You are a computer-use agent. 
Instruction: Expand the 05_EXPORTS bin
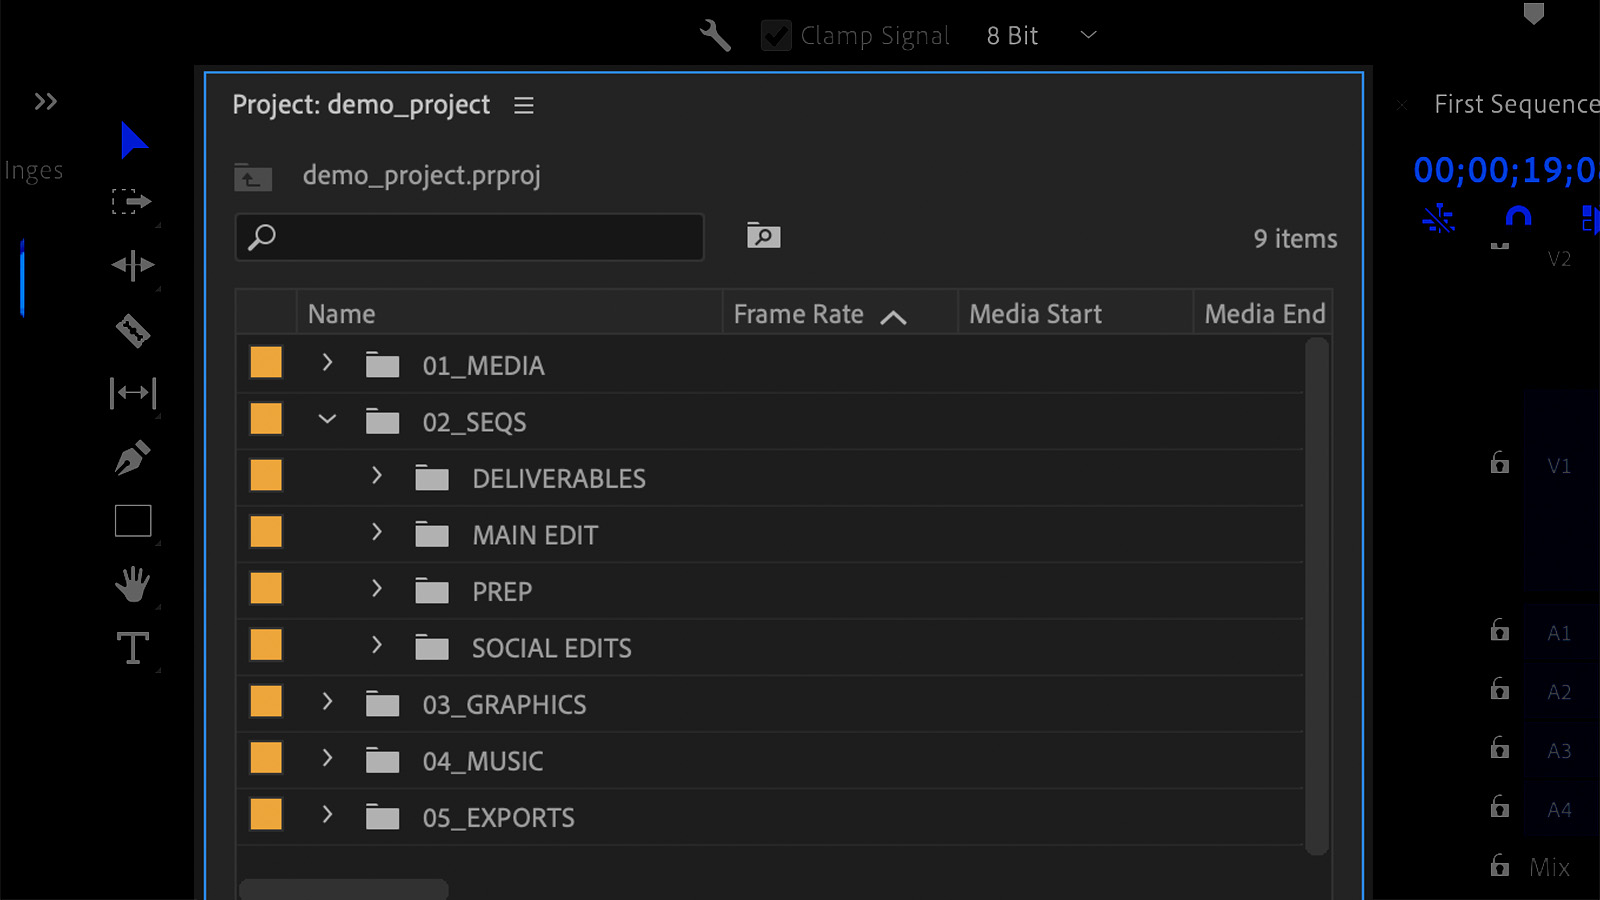tap(327, 815)
